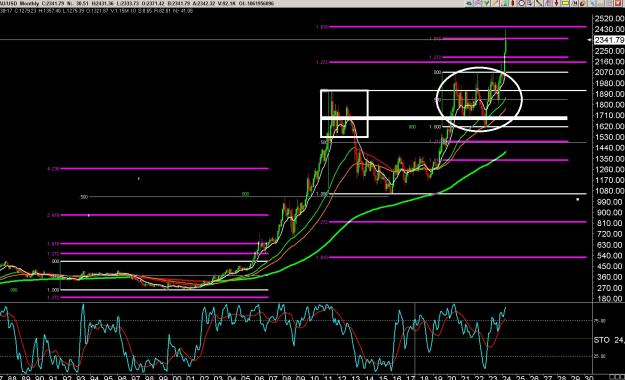Click the 2160.00 price axis label
The image size is (625, 380).
click(609, 61)
